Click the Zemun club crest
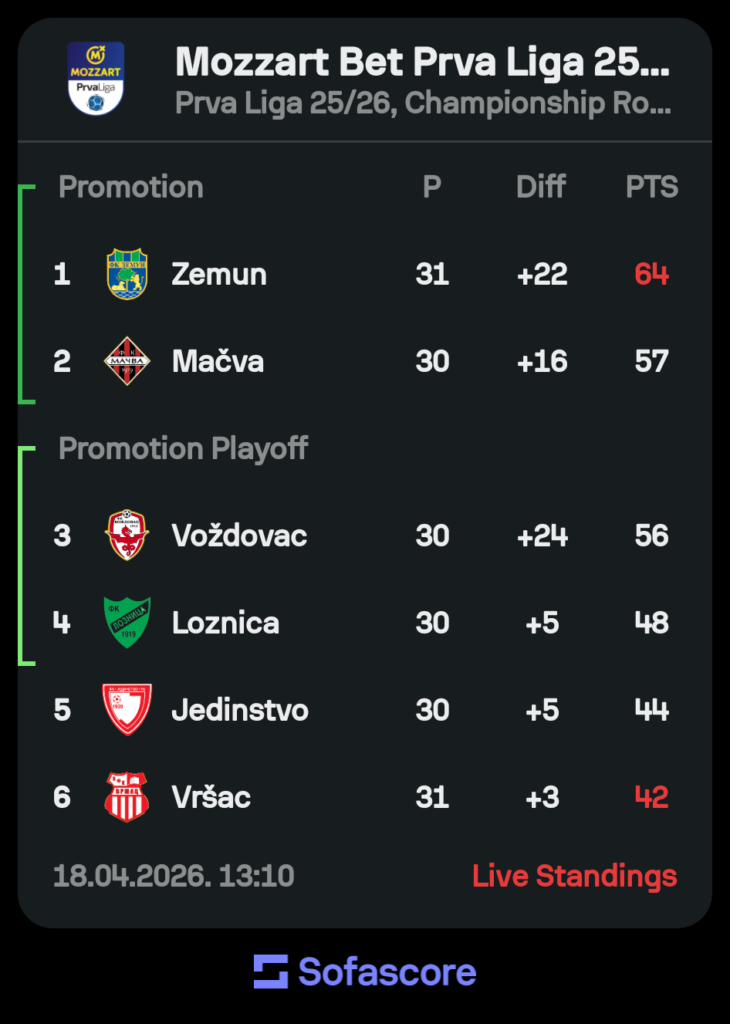The width and height of the screenshot is (730, 1024). 127,274
